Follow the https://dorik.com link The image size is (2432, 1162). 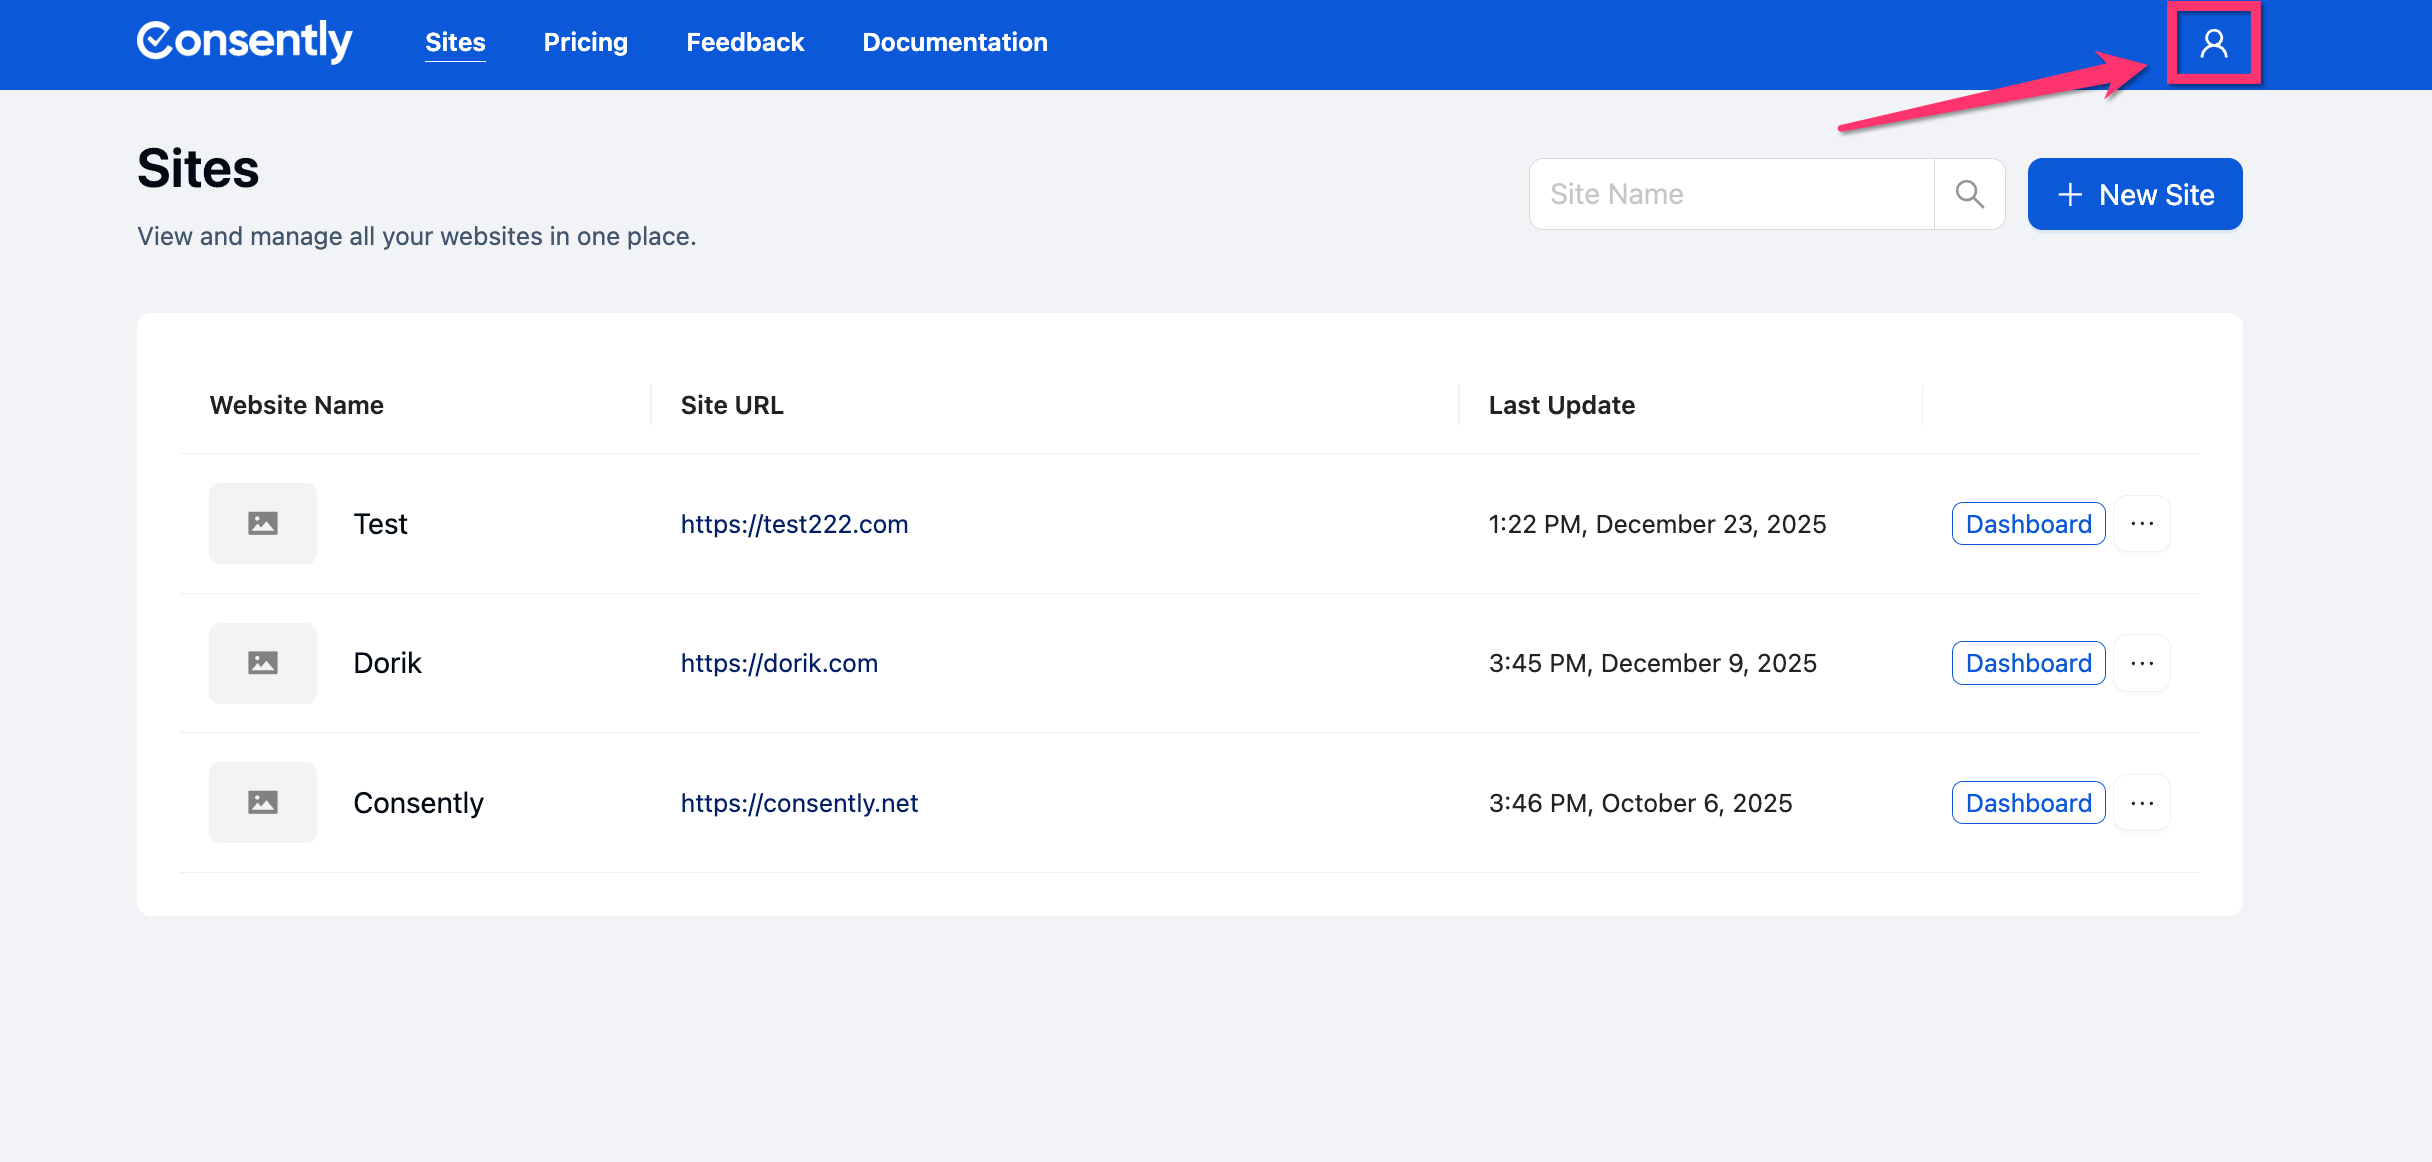click(779, 663)
